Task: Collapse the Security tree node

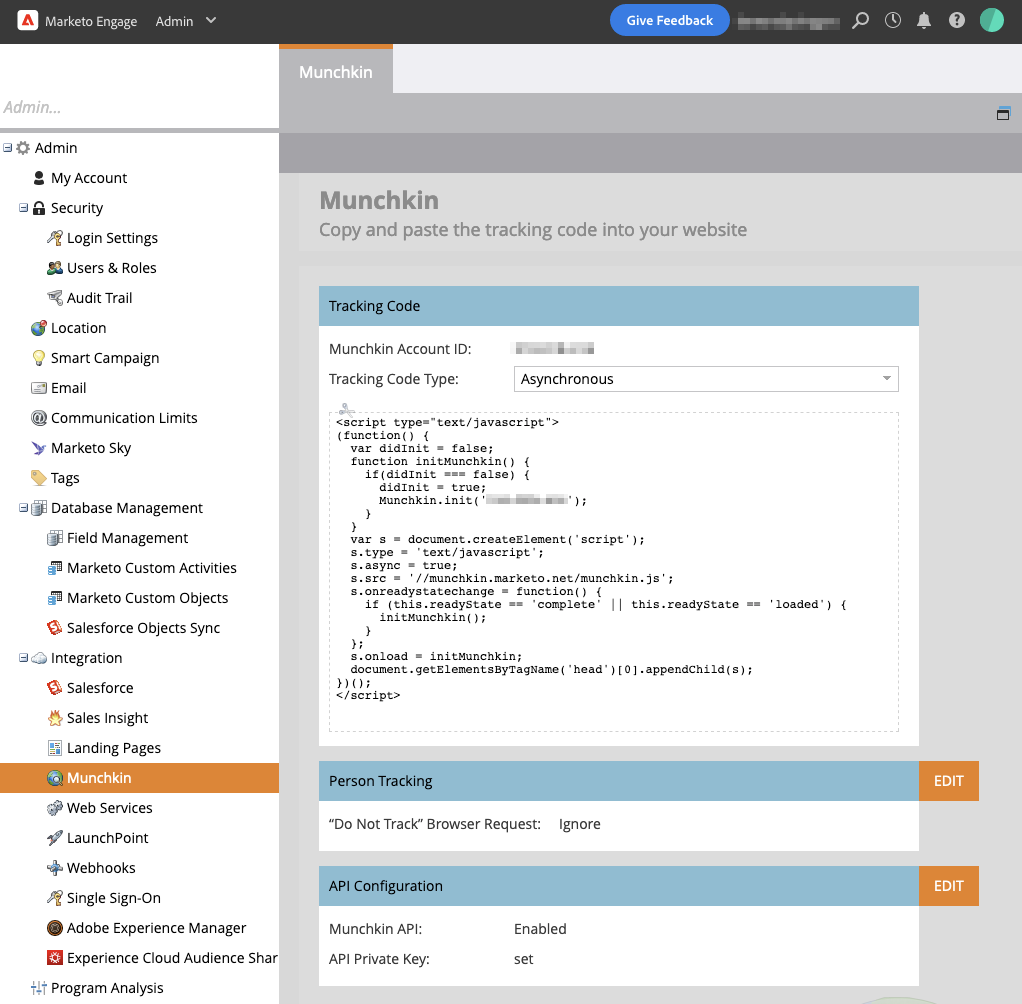Action: click(23, 208)
